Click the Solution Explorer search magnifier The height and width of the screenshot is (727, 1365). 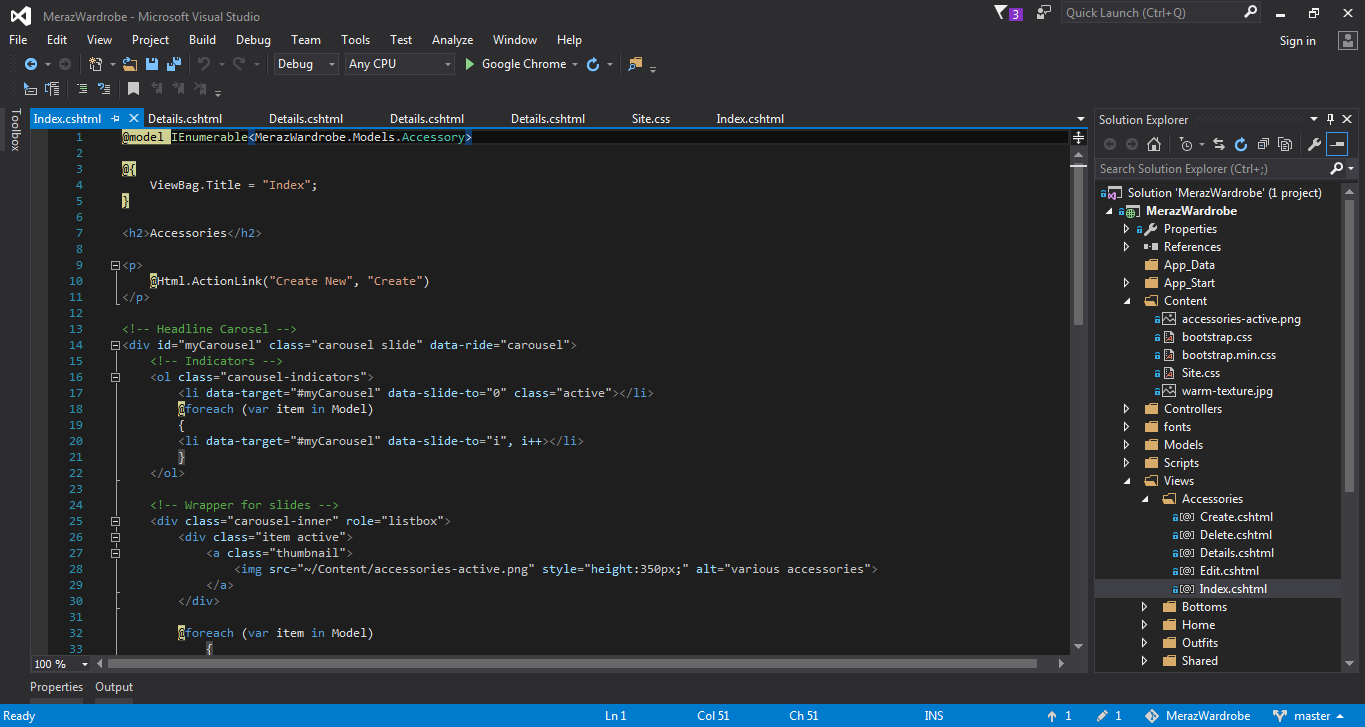coord(1337,169)
